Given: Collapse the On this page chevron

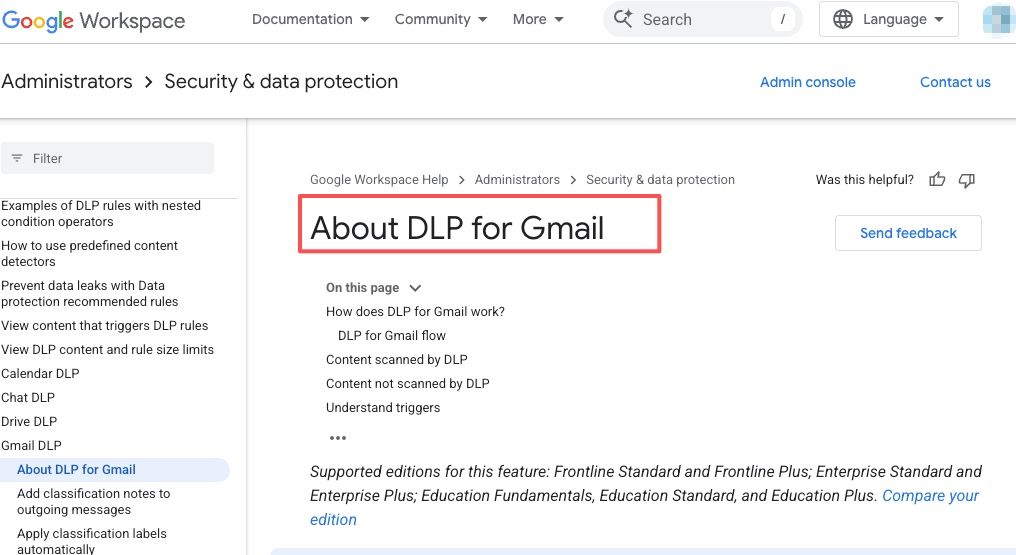Looking at the screenshot, I should [415, 288].
